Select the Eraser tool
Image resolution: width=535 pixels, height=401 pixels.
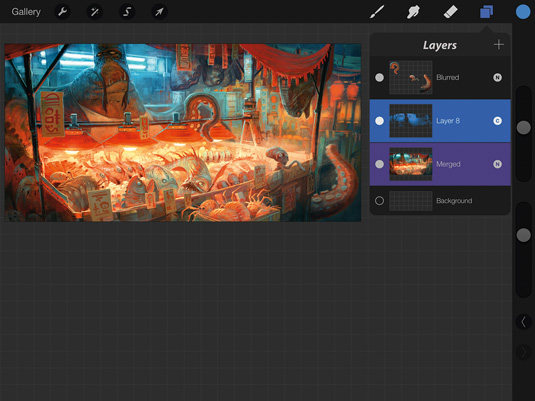pos(450,12)
